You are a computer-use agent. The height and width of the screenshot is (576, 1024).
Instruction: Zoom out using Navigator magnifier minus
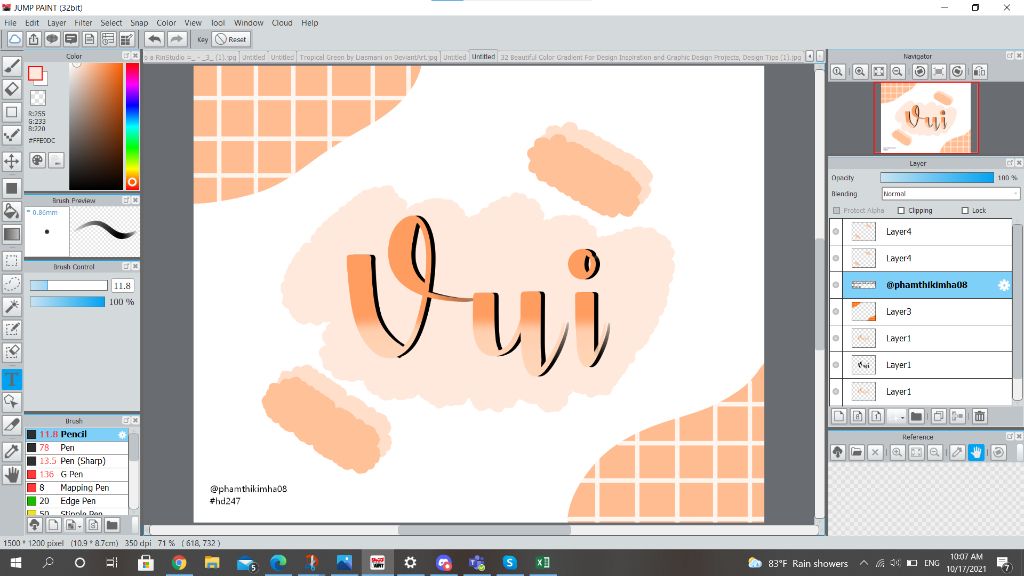[898, 72]
